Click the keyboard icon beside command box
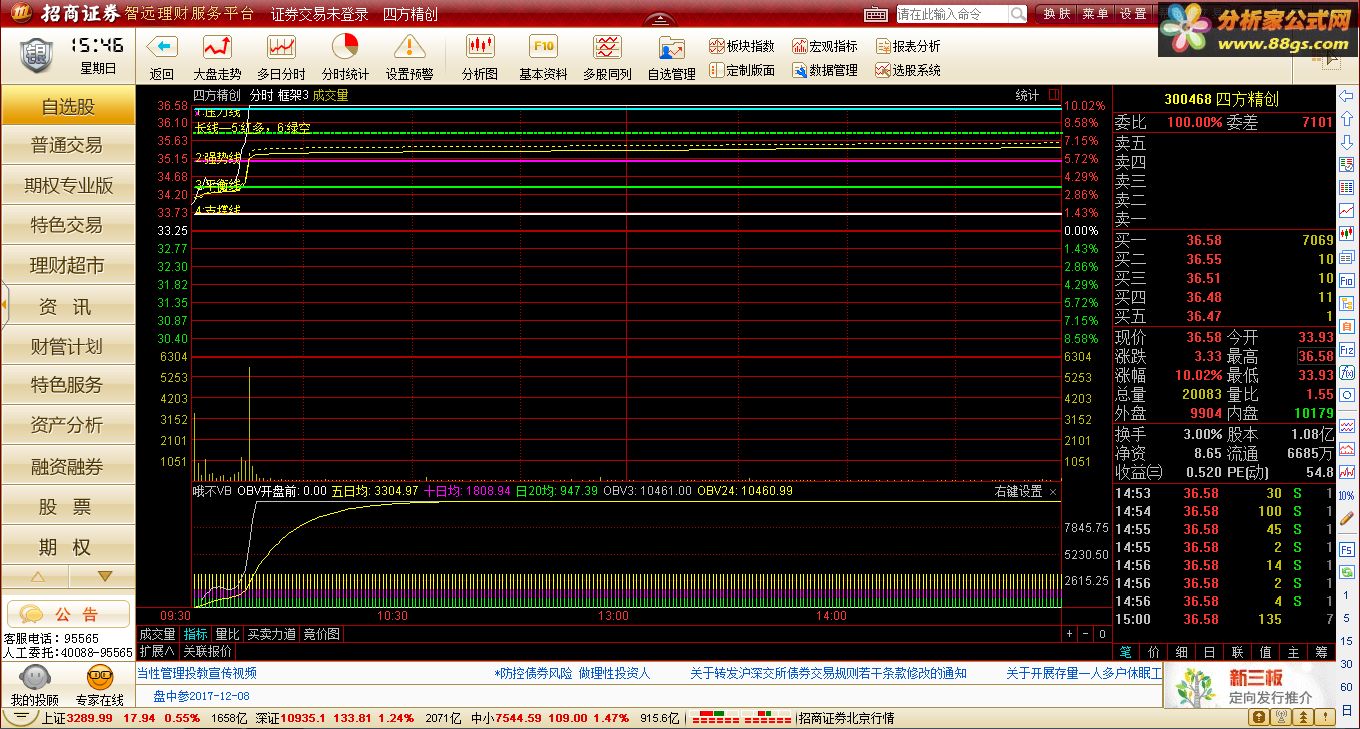 (x=875, y=14)
